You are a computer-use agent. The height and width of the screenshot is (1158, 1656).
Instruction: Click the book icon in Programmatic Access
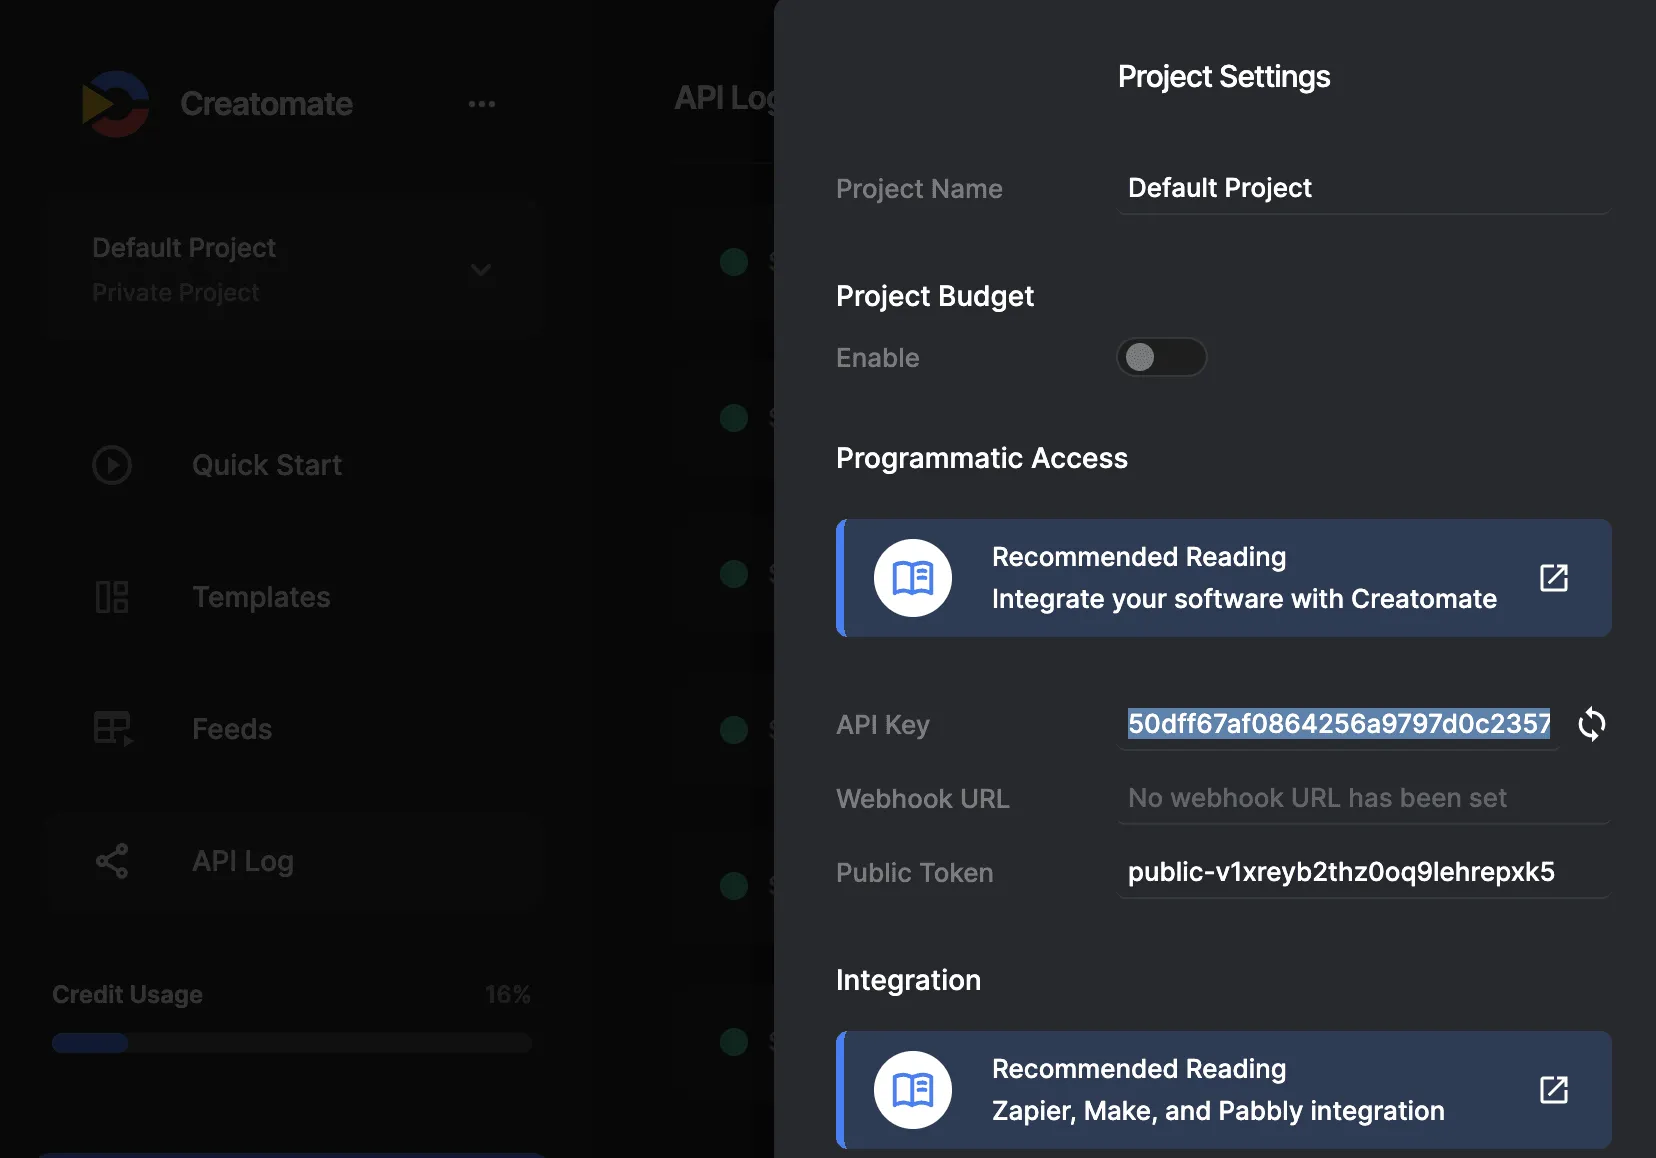[x=912, y=578]
